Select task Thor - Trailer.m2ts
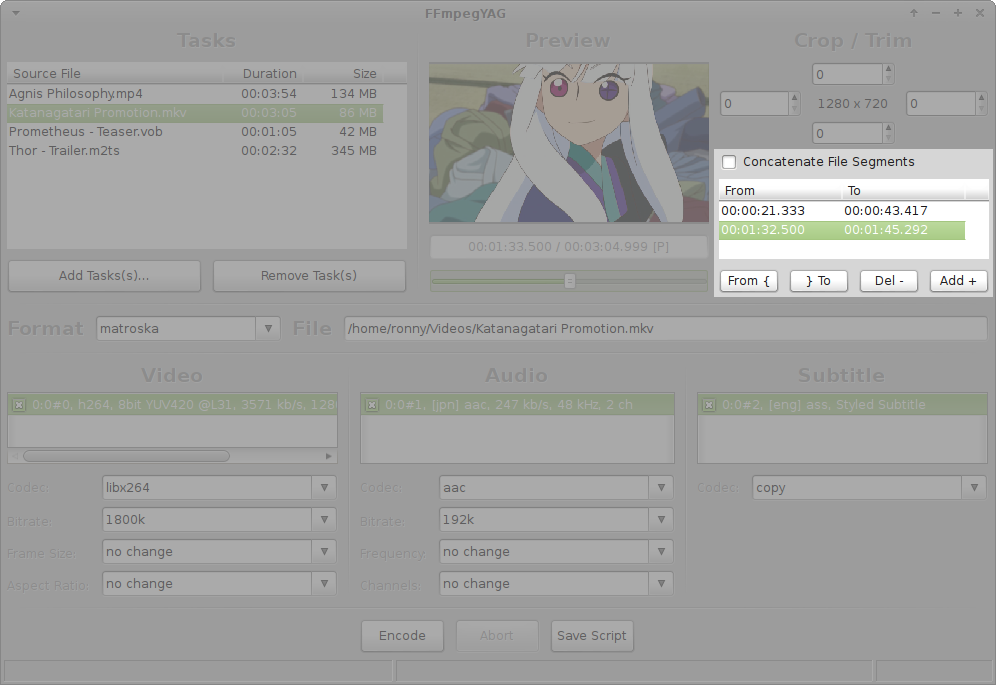This screenshot has height=685, width=996. tap(195, 151)
